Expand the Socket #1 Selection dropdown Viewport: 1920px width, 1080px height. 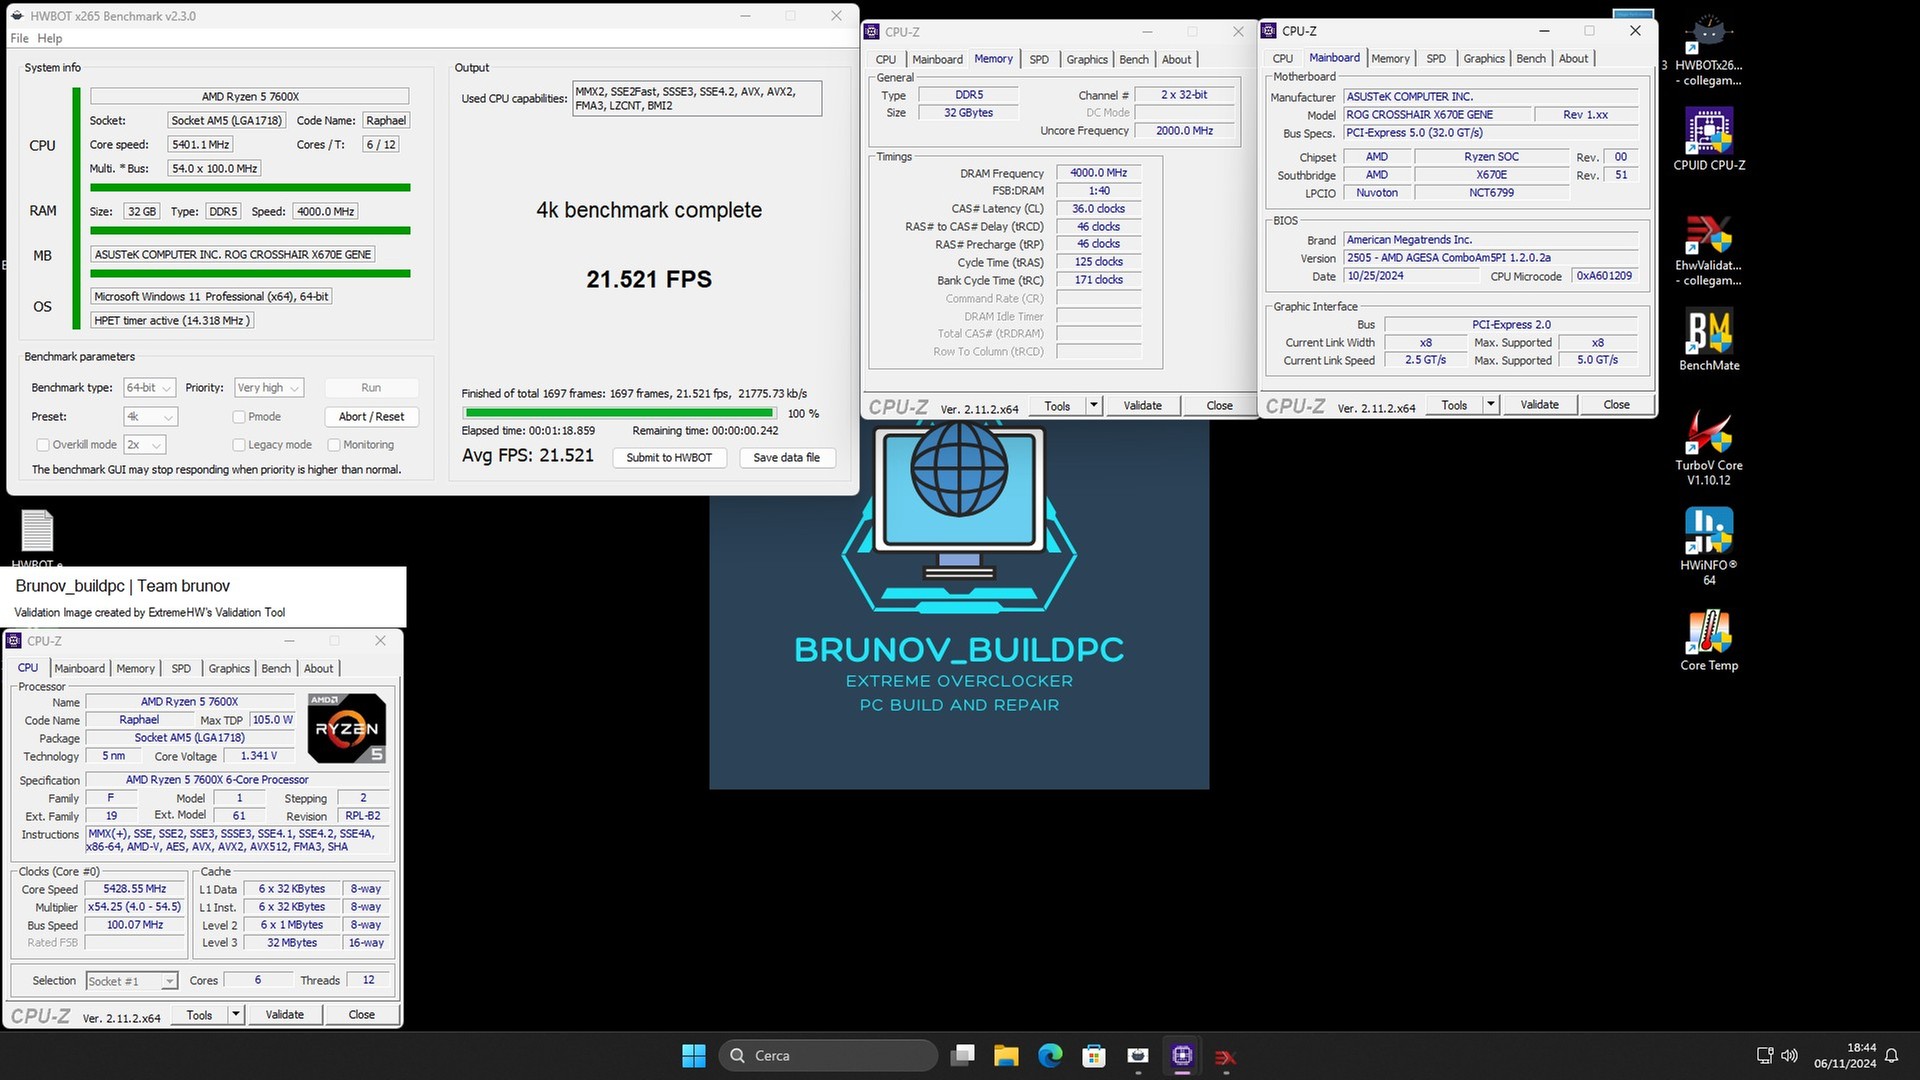tap(132, 981)
